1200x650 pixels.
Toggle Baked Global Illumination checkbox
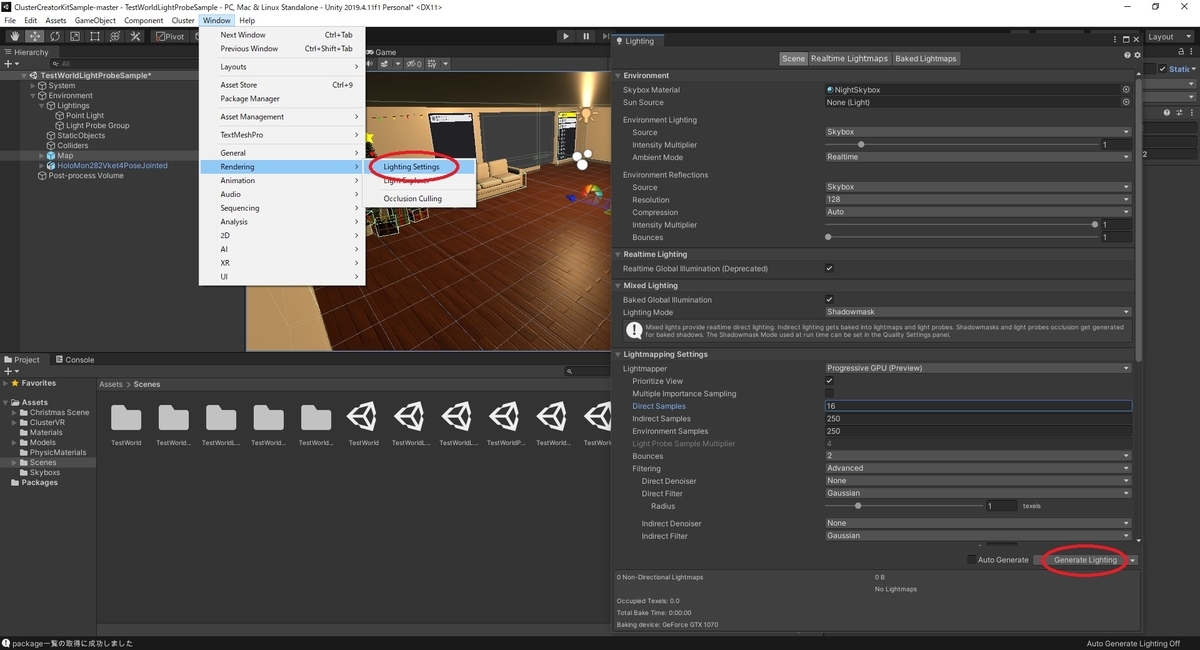point(829,299)
